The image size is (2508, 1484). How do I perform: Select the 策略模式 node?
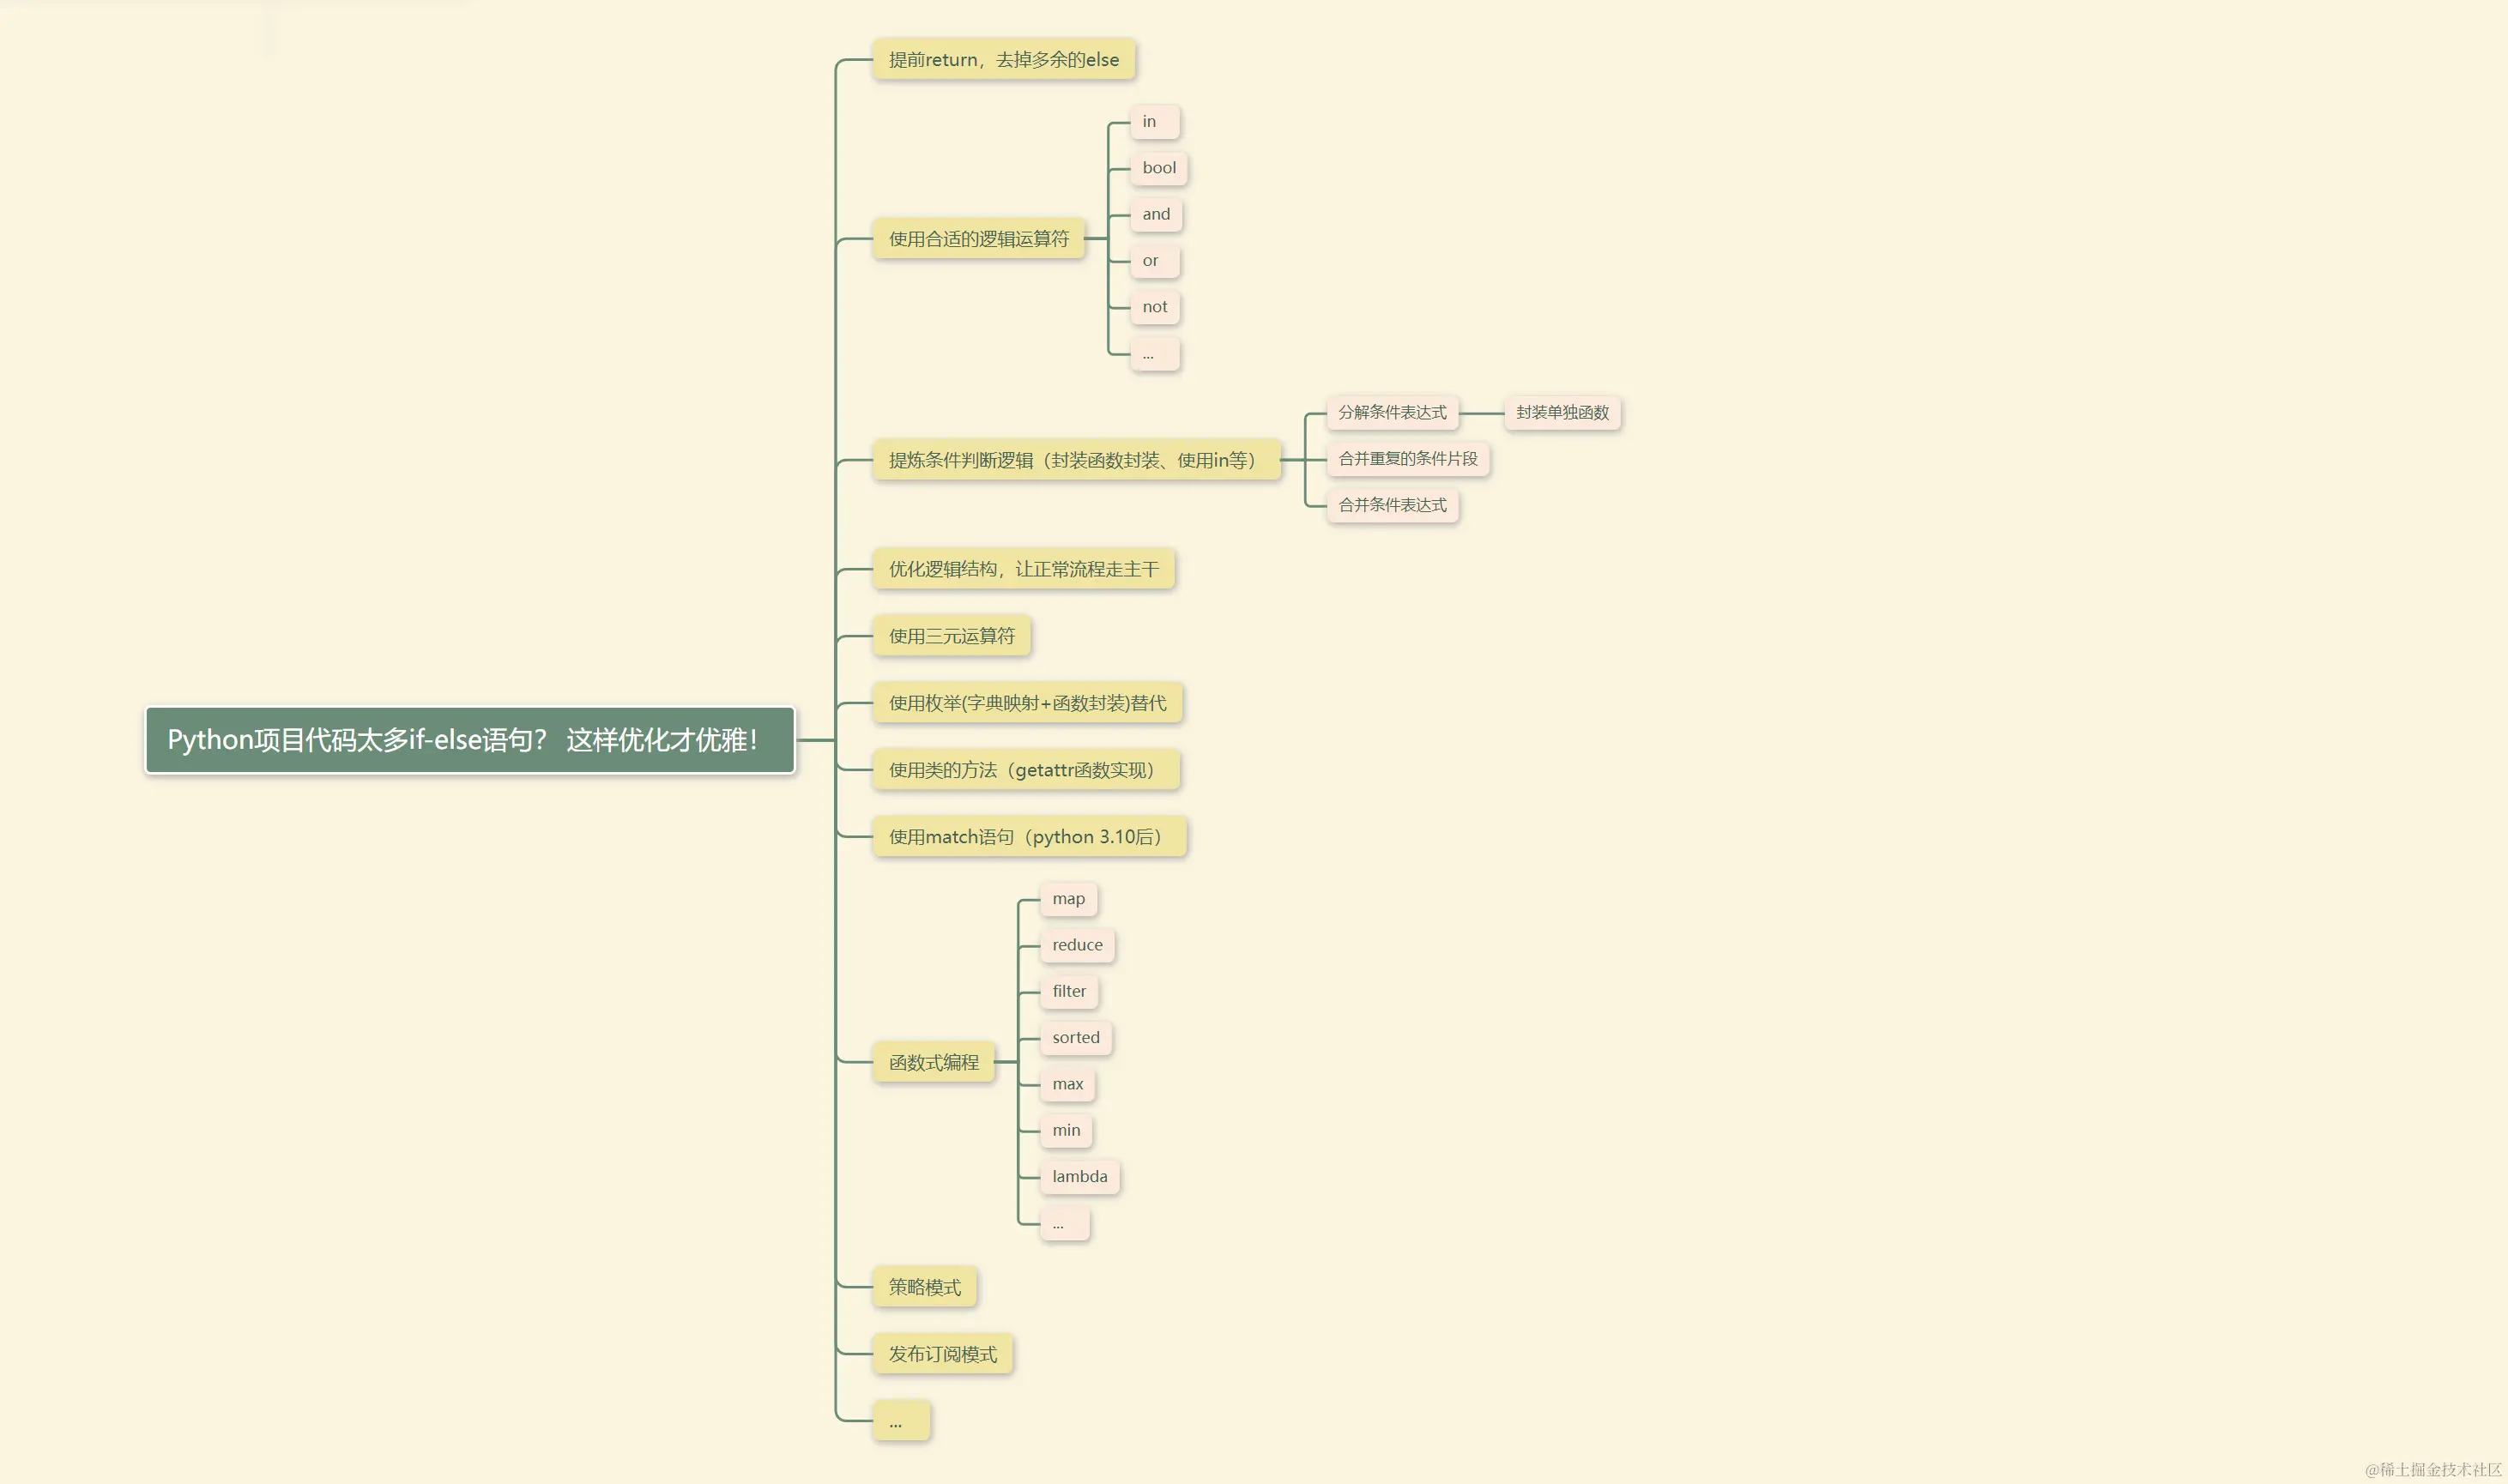[924, 1287]
